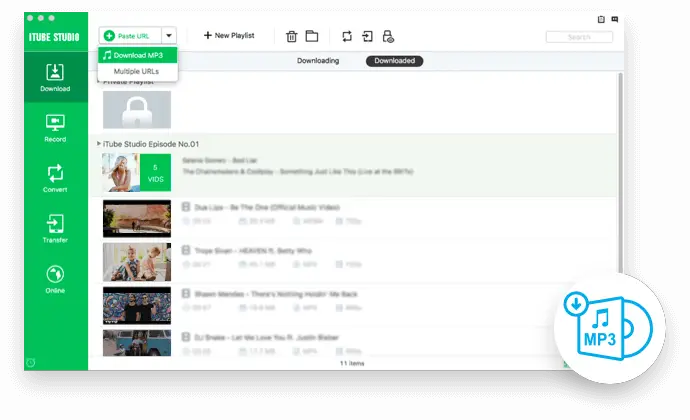Screen dimensions: 690x420
Task: Click the clock scheduler icon at sidebar bottom
Action: (x=30, y=363)
